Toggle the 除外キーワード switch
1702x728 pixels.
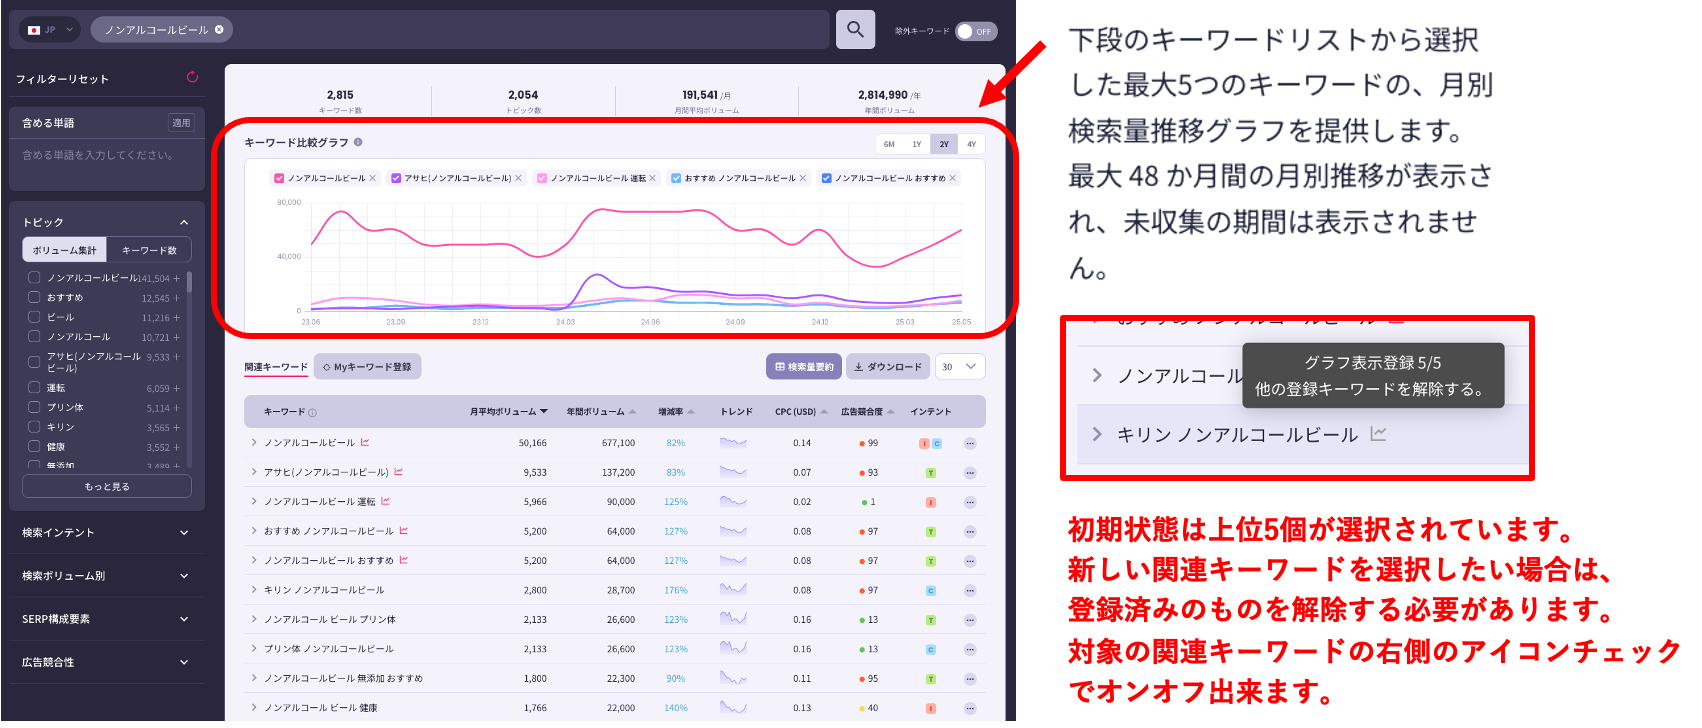coord(975,31)
